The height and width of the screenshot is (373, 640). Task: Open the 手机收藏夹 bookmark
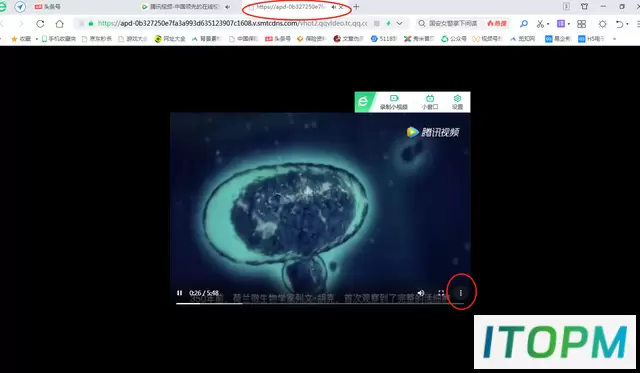pyautogui.click(x=59, y=39)
